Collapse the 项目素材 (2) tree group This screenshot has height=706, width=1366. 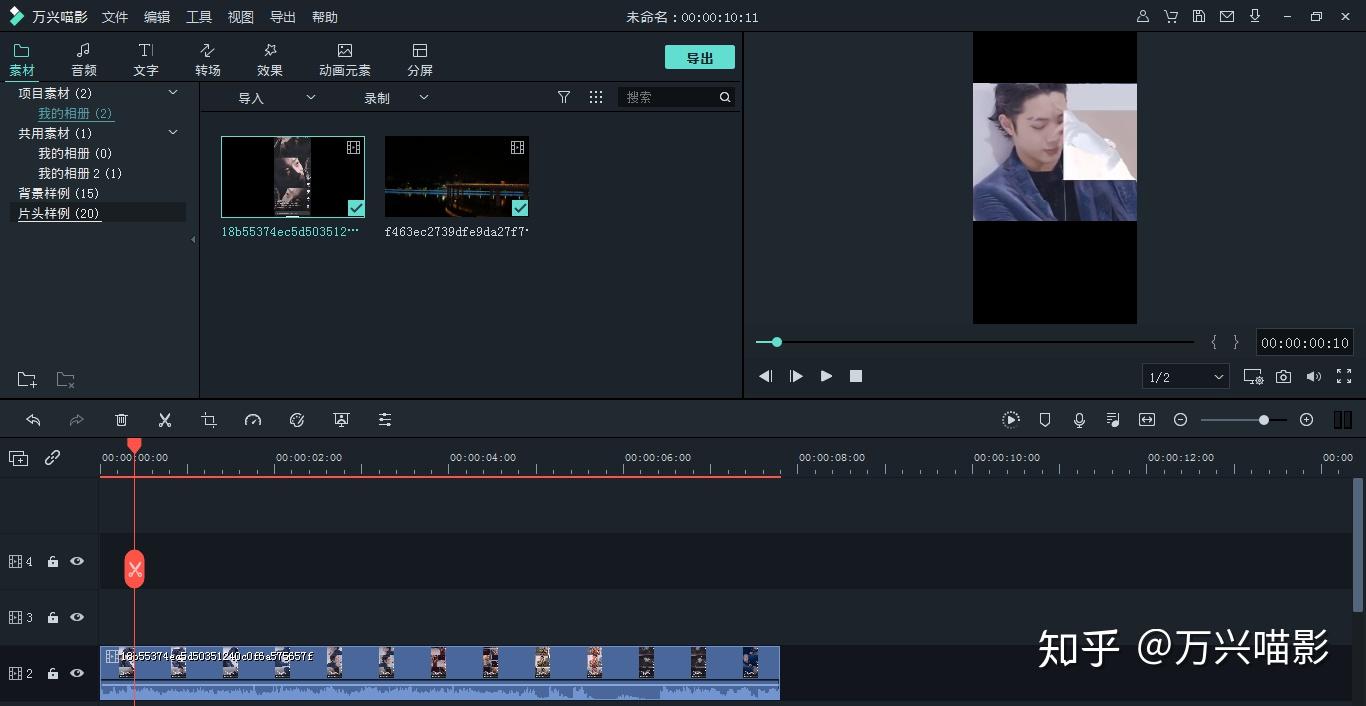pyautogui.click(x=173, y=92)
